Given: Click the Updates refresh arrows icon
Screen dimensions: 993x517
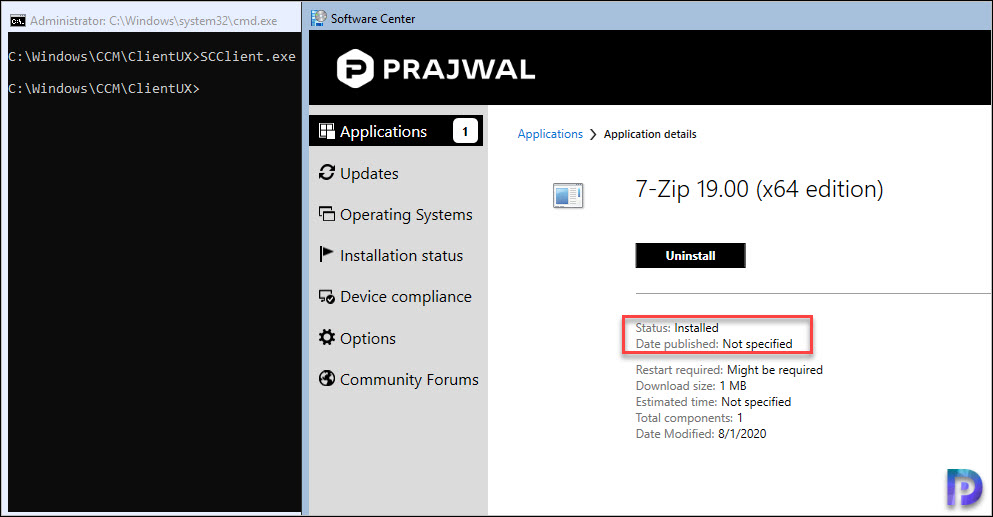Looking at the screenshot, I should pyautogui.click(x=327, y=172).
